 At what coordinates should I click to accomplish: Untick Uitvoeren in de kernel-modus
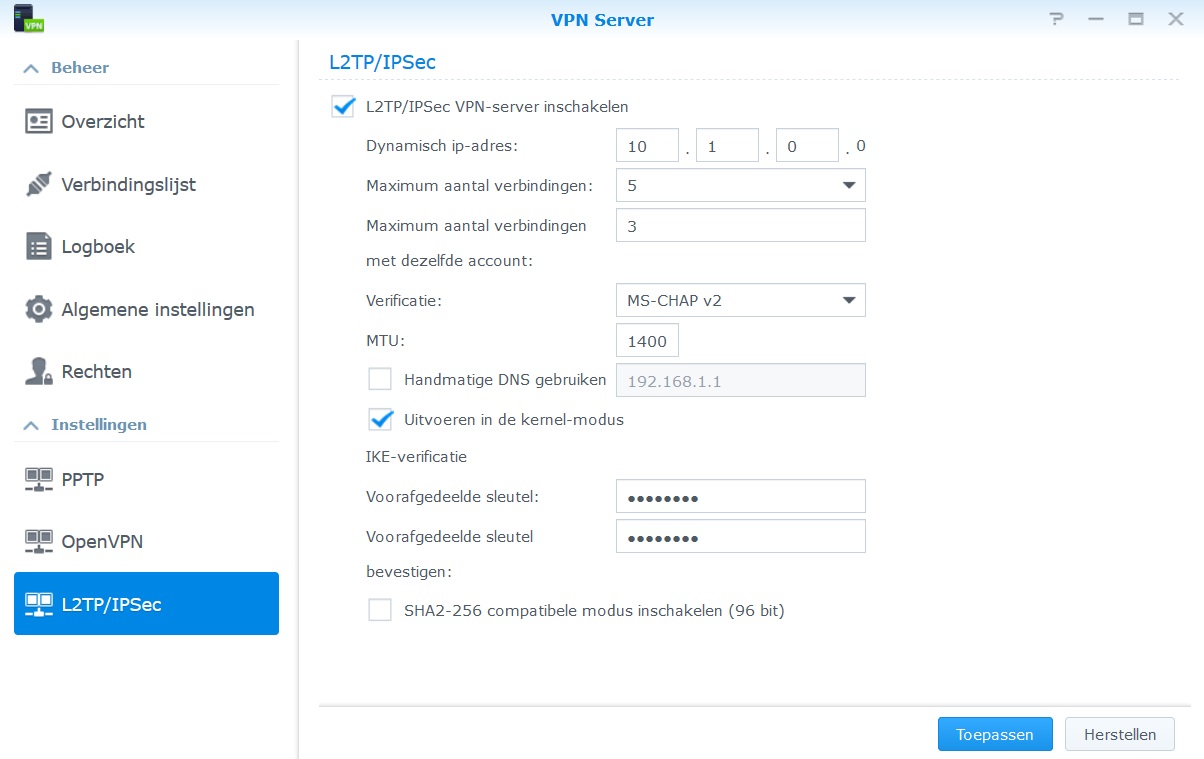pyautogui.click(x=380, y=420)
